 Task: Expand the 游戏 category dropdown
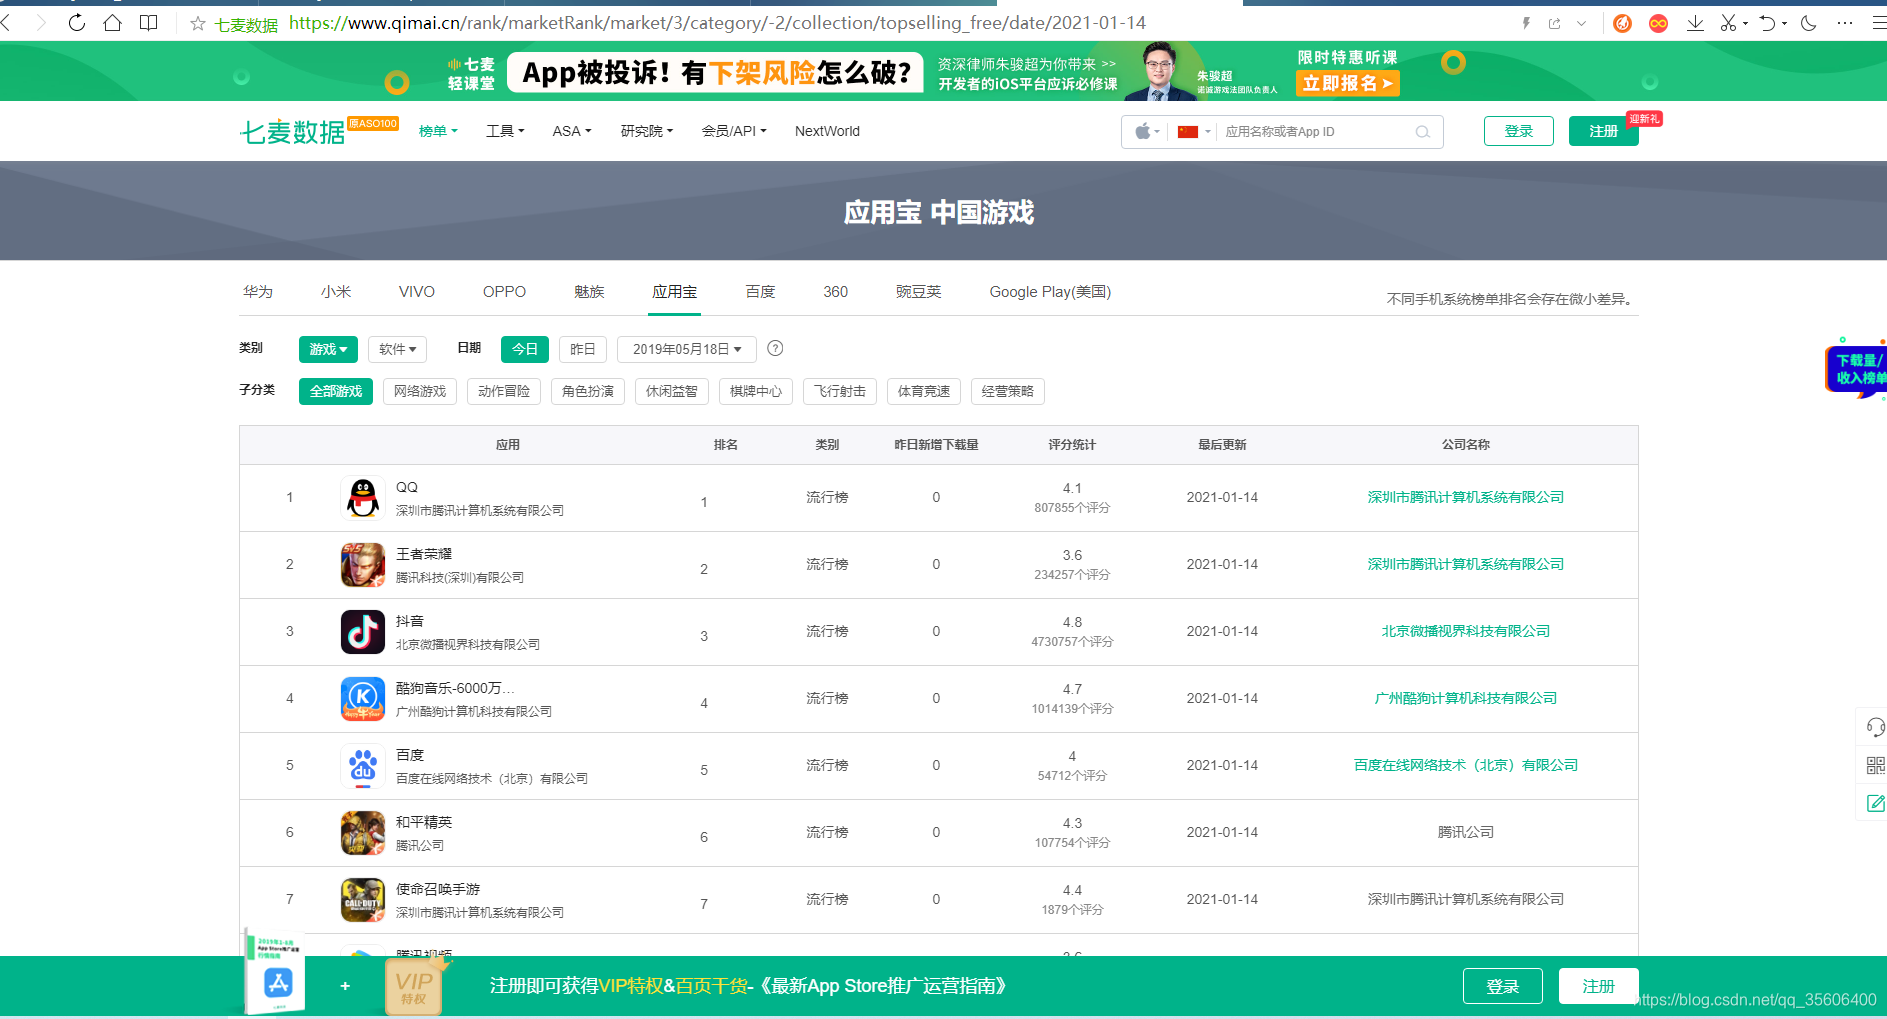click(x=328, y=349)
